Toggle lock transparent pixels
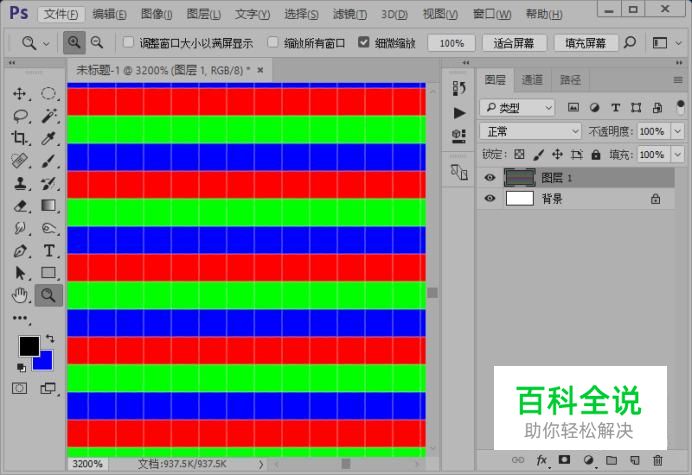 point(519,154)
